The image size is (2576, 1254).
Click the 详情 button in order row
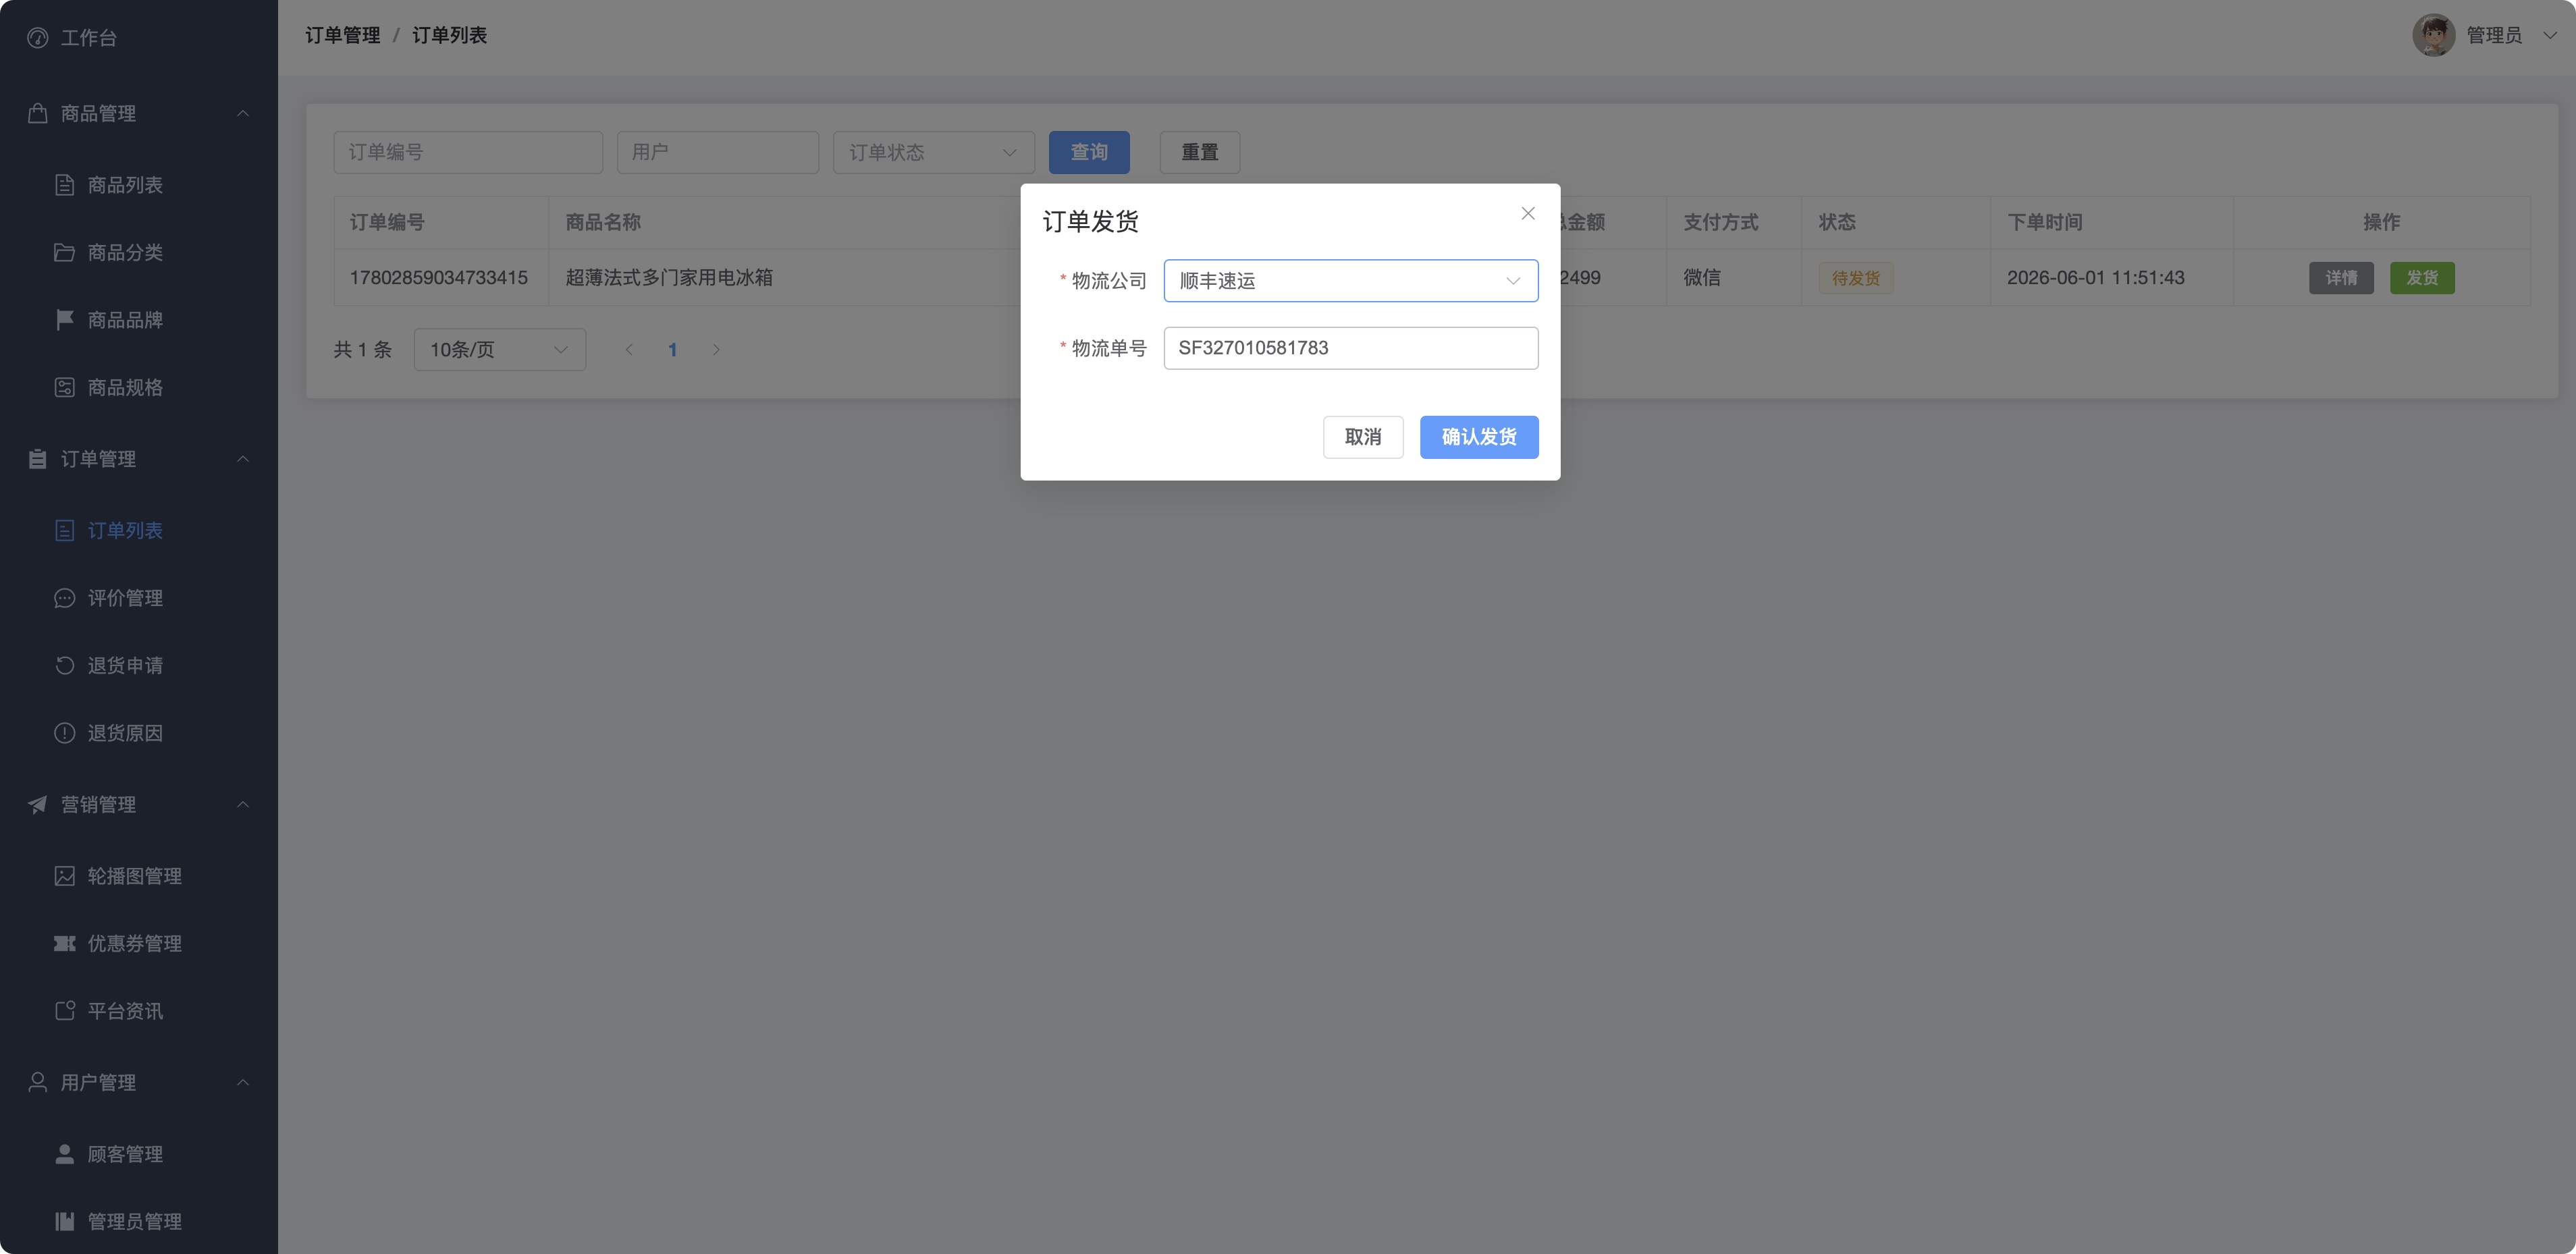pyautogui.click(x=2340, y=278)
